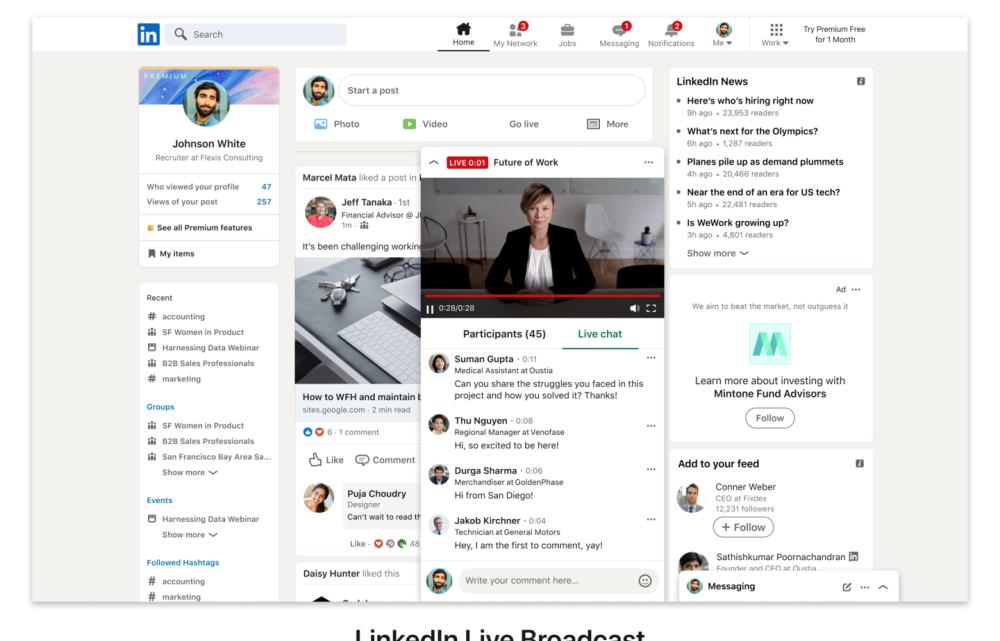This screenshot has height=641, width=1000.
Task: Click the Search input field
Action: [x=256, y=34]
